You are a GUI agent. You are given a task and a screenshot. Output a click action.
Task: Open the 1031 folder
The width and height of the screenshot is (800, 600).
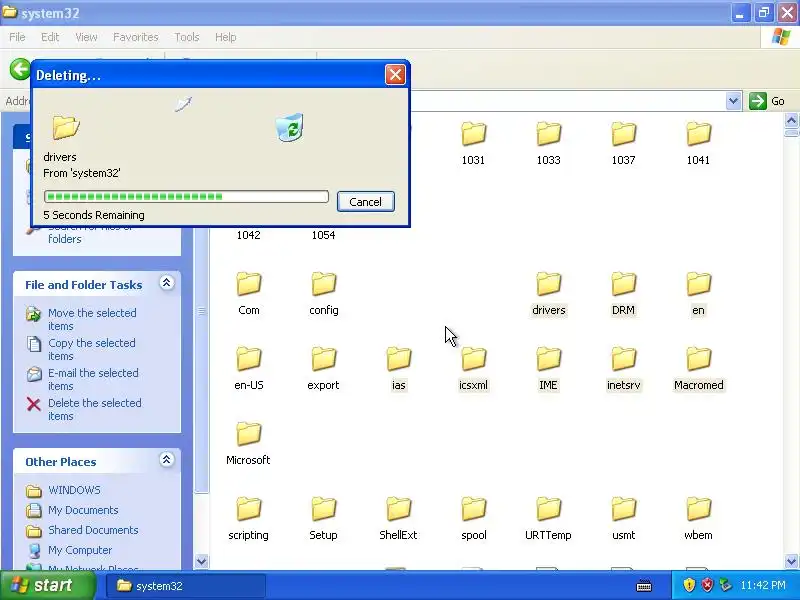[x=473, y=134]
